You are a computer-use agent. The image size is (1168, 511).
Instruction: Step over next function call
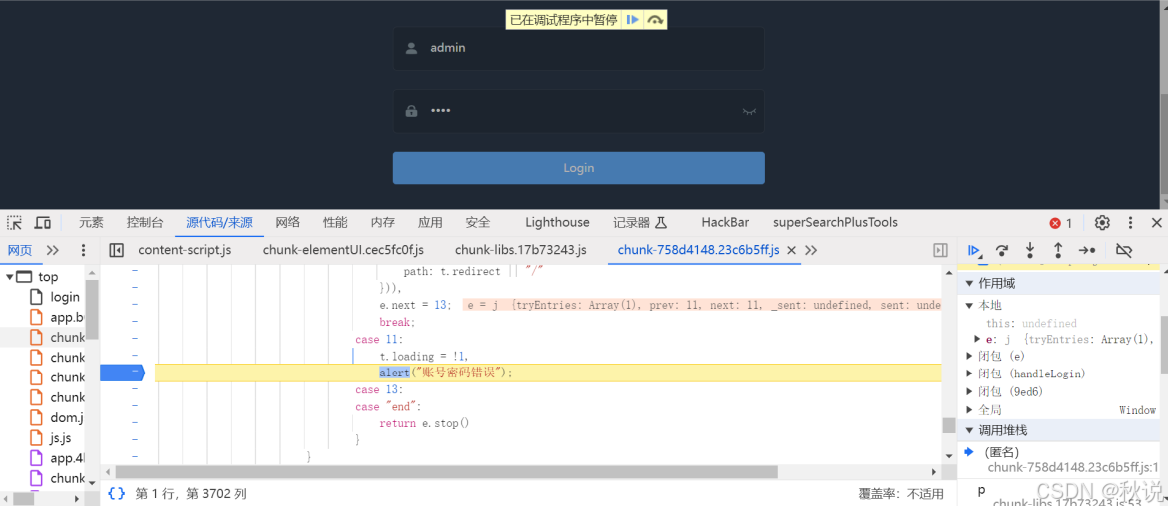(x=1002, y=250)
